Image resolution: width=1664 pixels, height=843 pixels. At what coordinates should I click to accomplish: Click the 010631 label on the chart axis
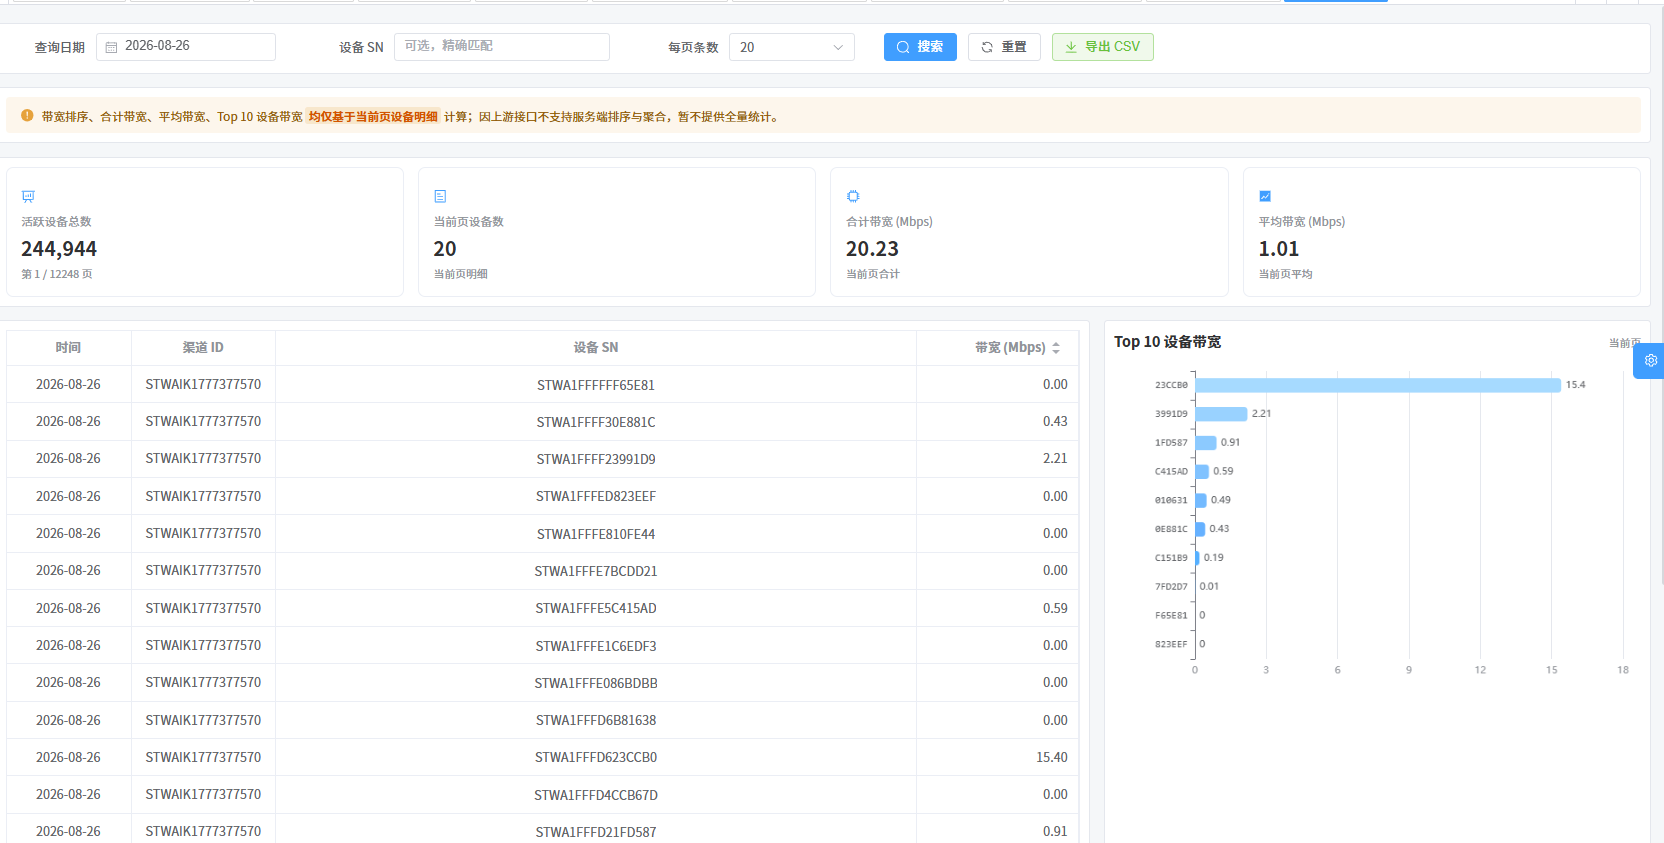1171,500
